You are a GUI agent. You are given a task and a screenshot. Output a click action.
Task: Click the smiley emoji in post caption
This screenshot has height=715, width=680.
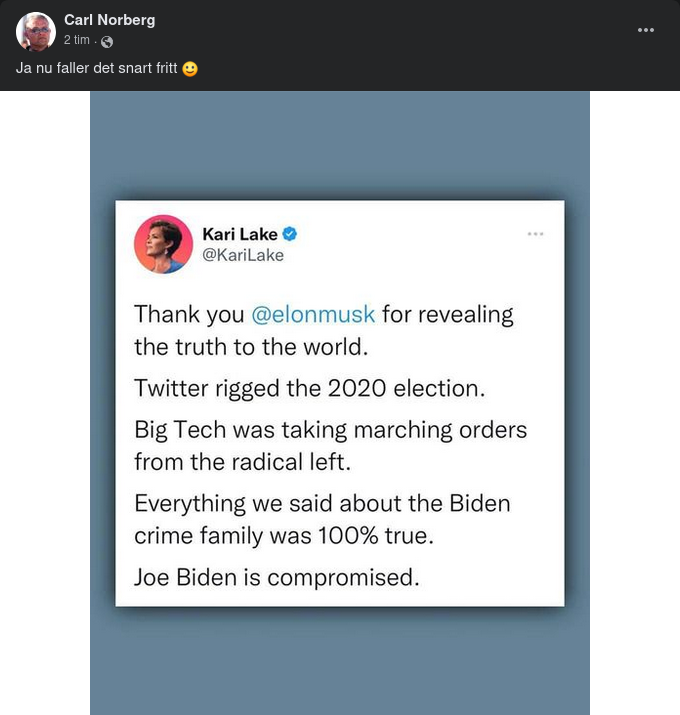click(x=190, y=69)
